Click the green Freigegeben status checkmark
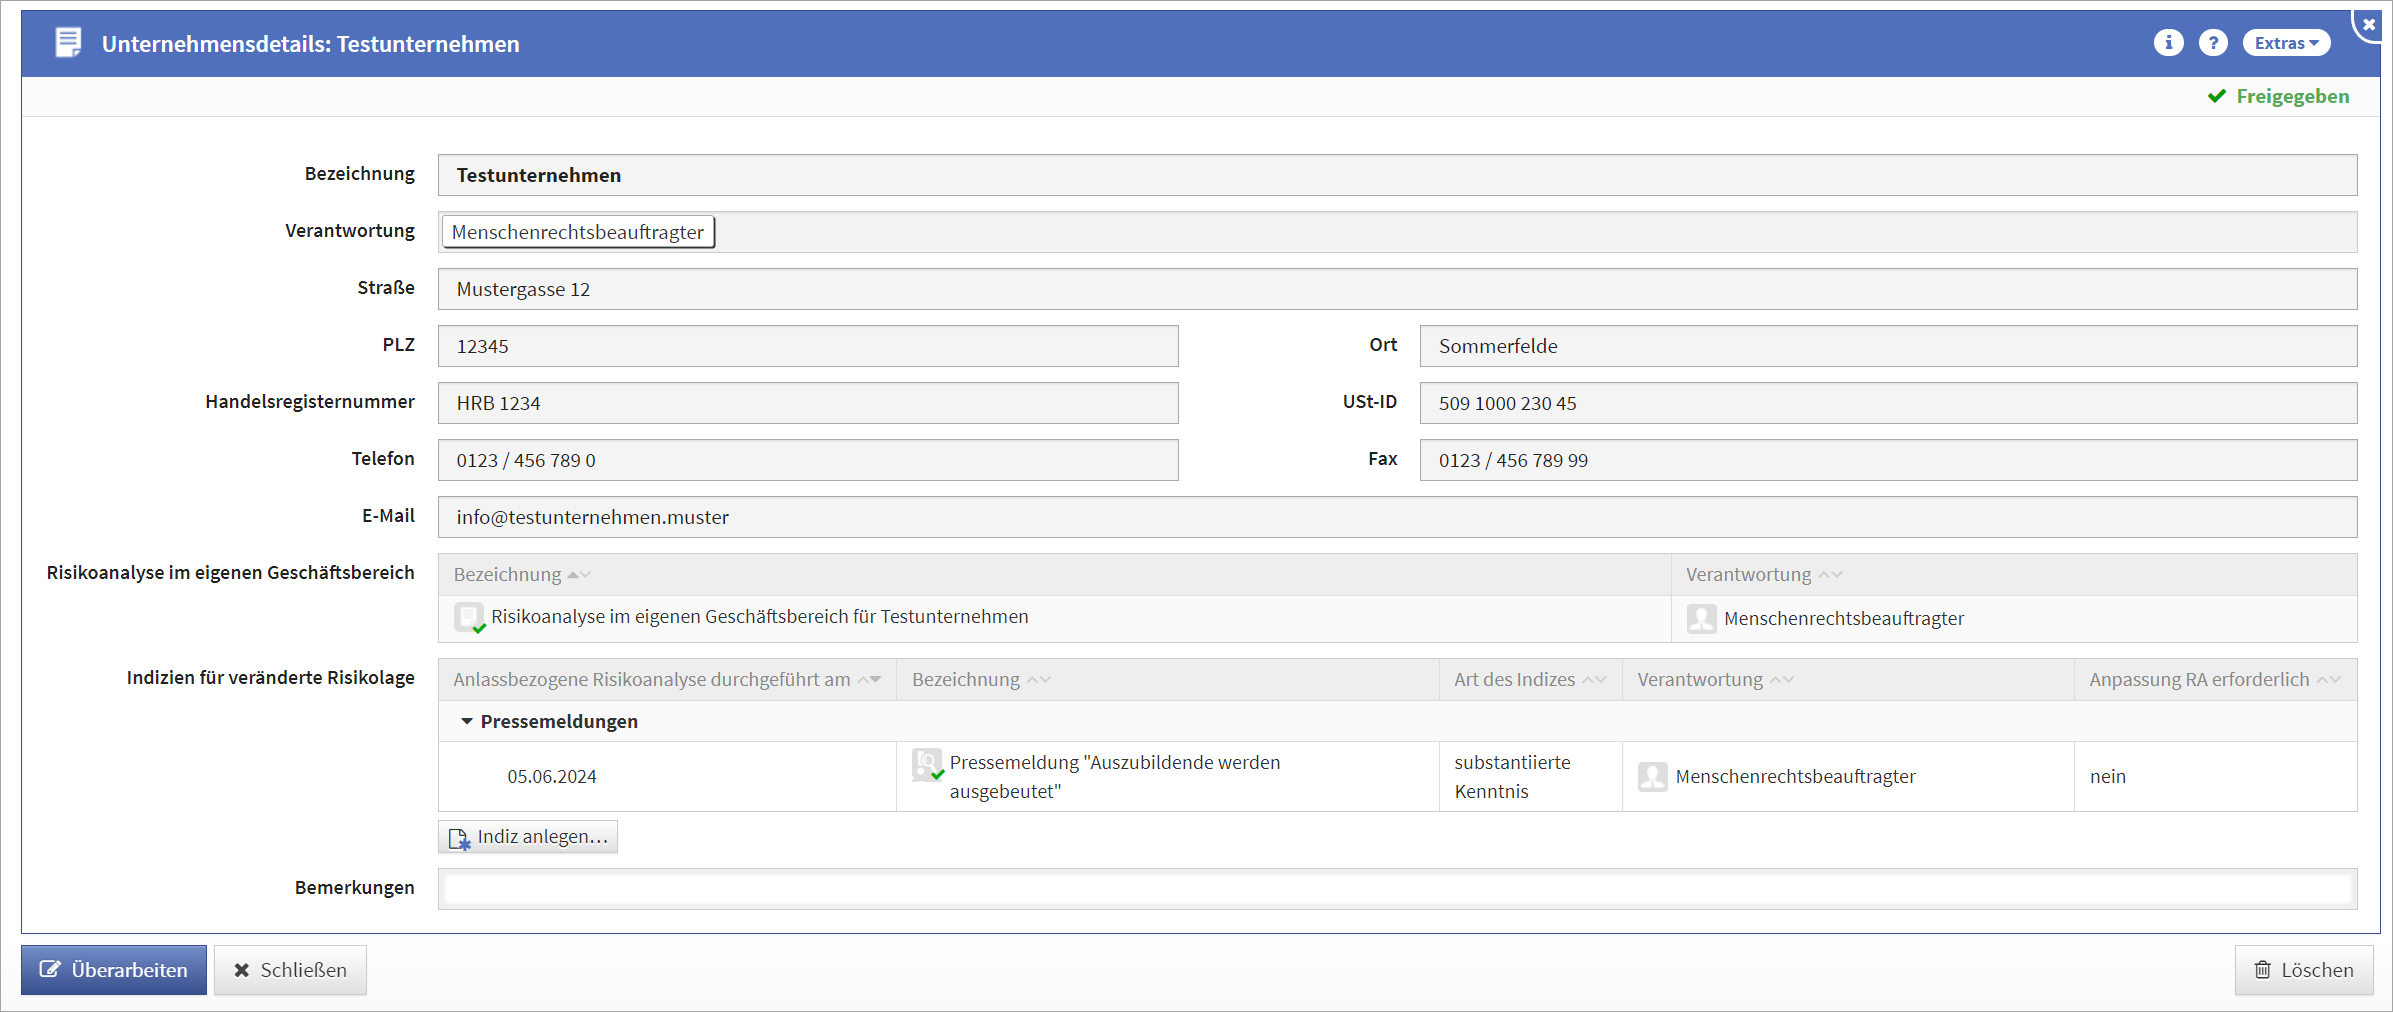The height and width of the screenshot is (1012, 2393). (x=2217, y=96)
